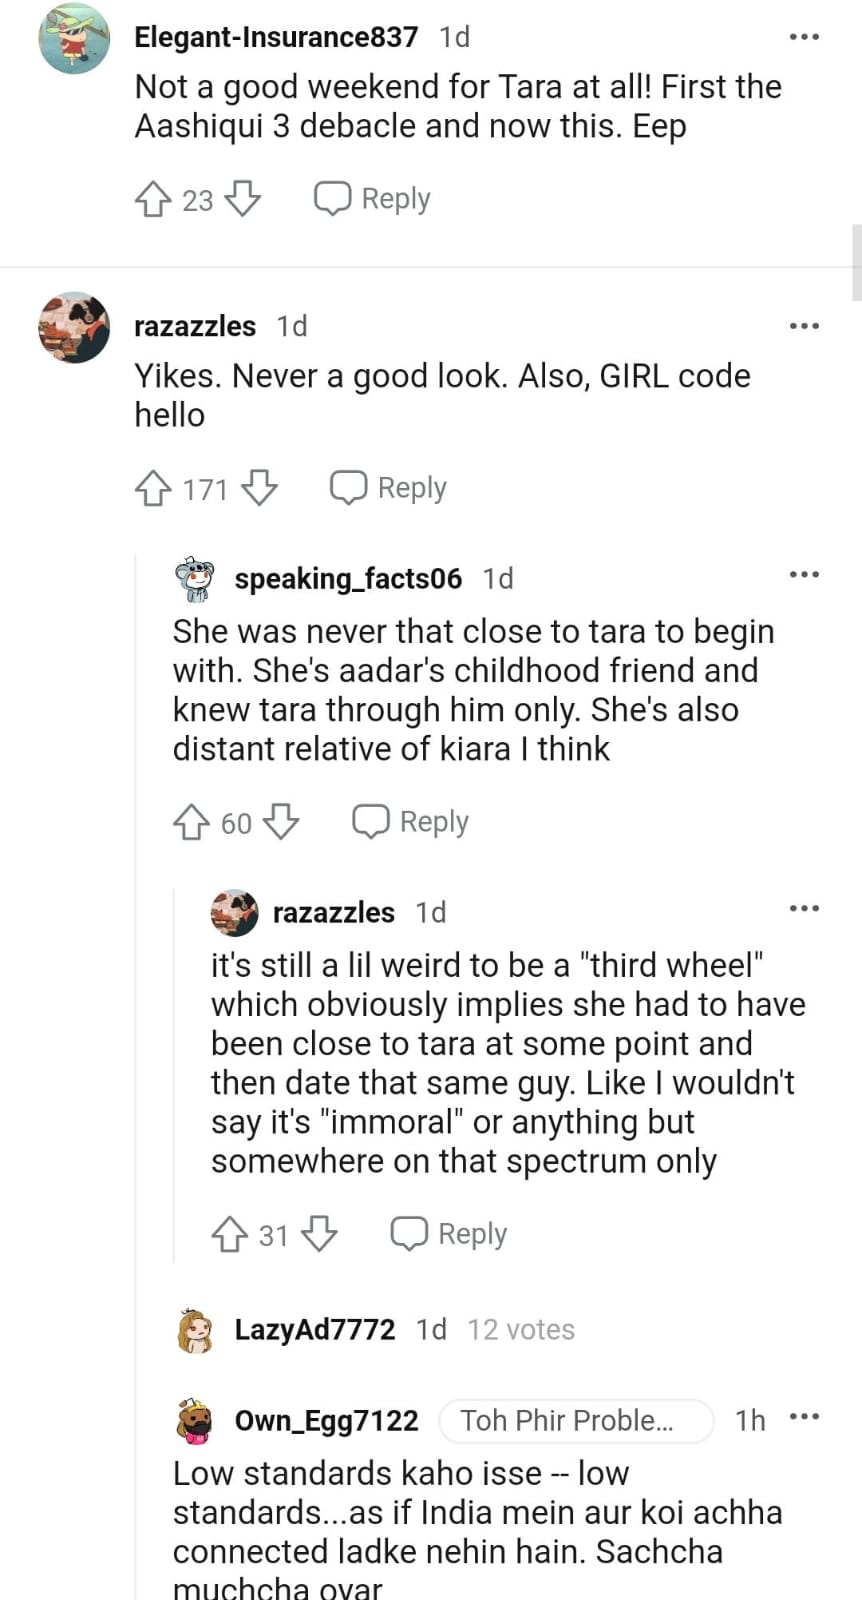Downvote speaking_facts06's comment with 60 votes
Viewport: 862px width, 1600px height.
tap(282, 822)
